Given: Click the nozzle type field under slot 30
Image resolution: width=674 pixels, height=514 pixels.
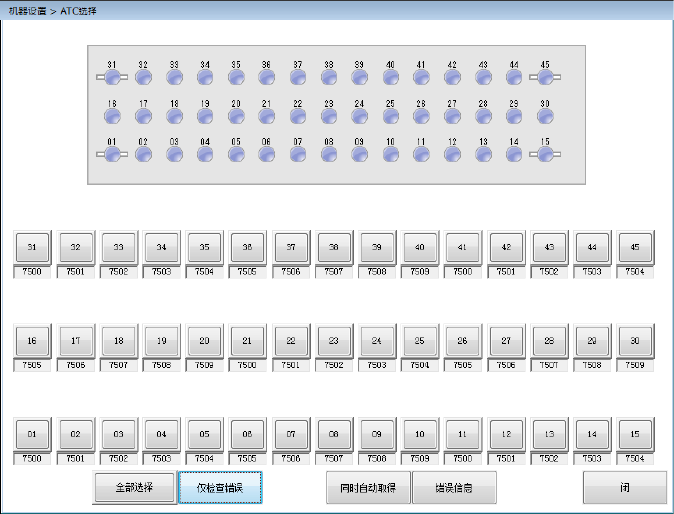Looking at the screenshot, I should click(x=635, y=365).
